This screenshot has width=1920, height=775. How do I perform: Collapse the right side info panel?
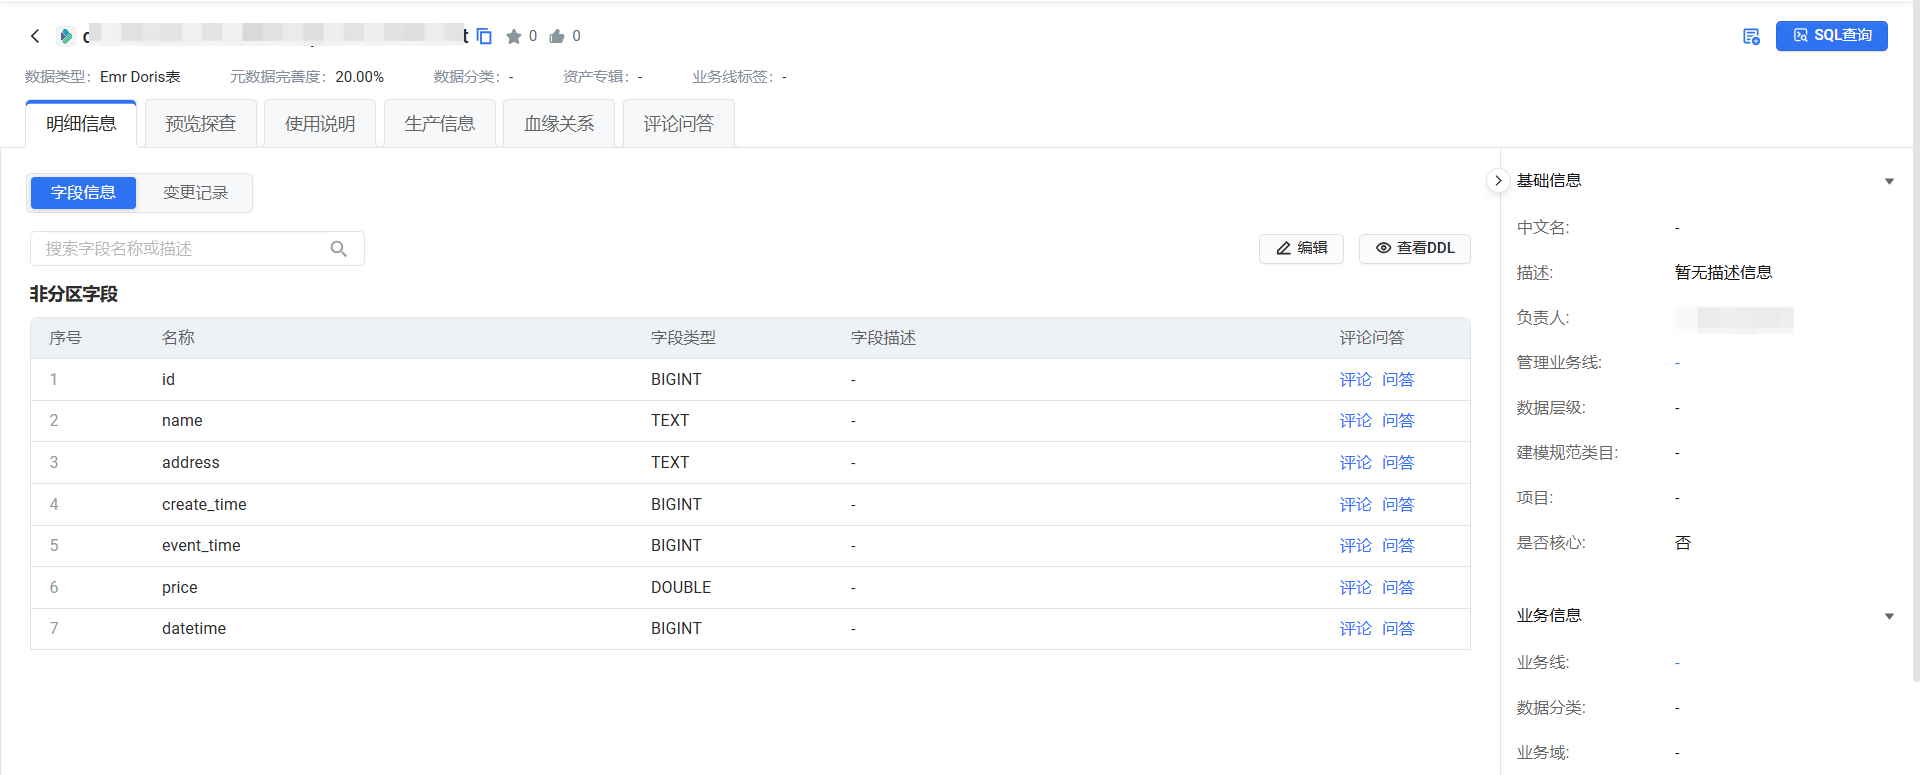pos(1497,181)
